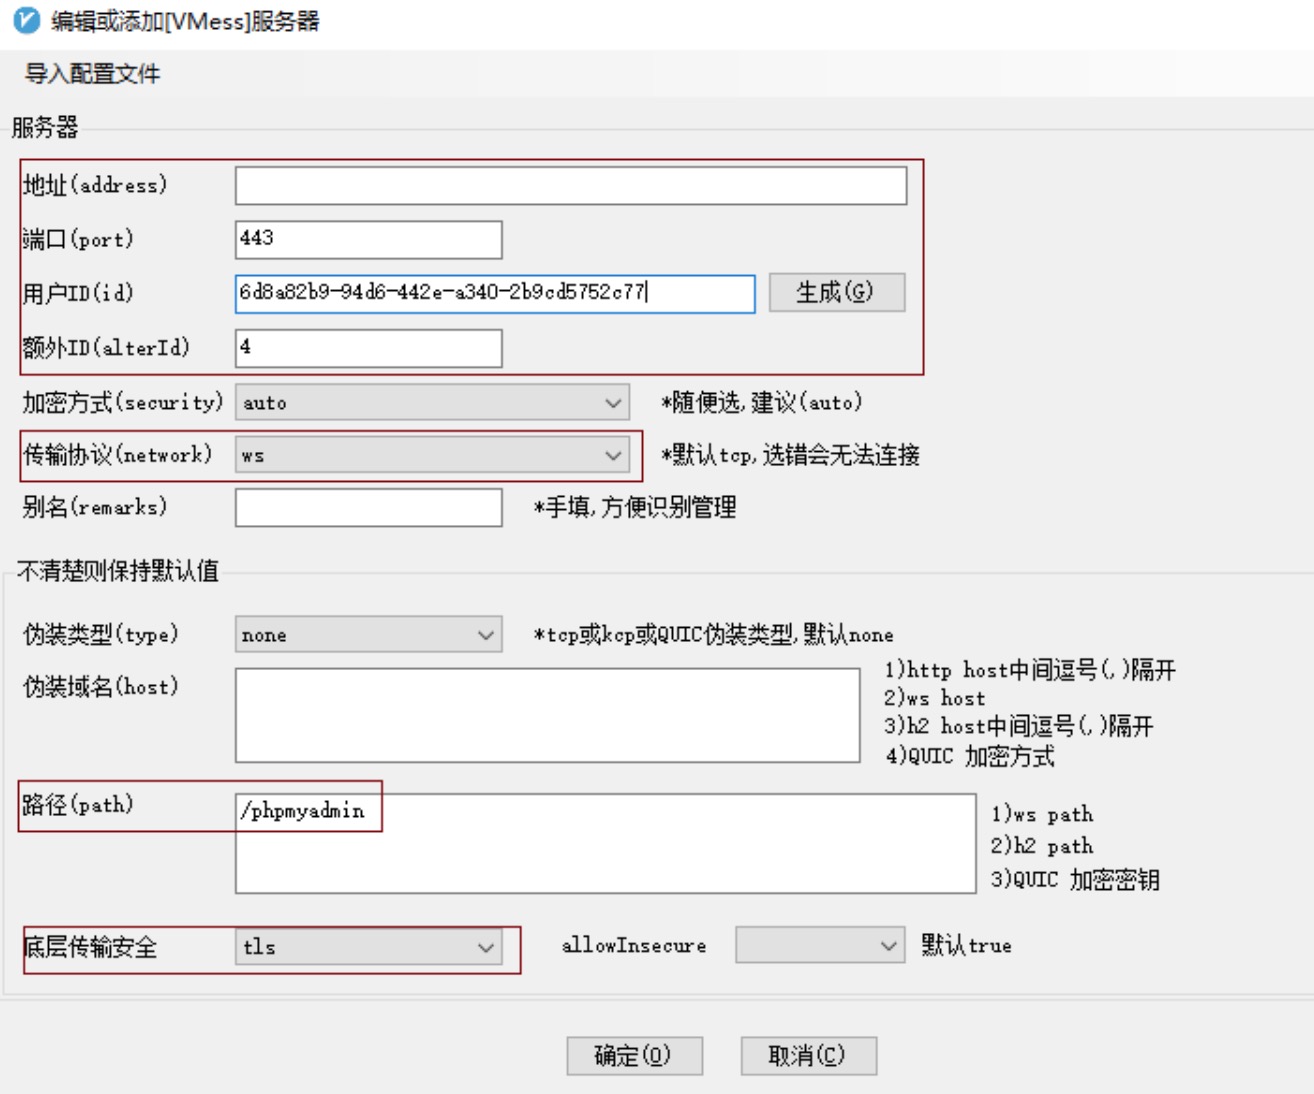Click the v2rayN logo in title bar

27,21
